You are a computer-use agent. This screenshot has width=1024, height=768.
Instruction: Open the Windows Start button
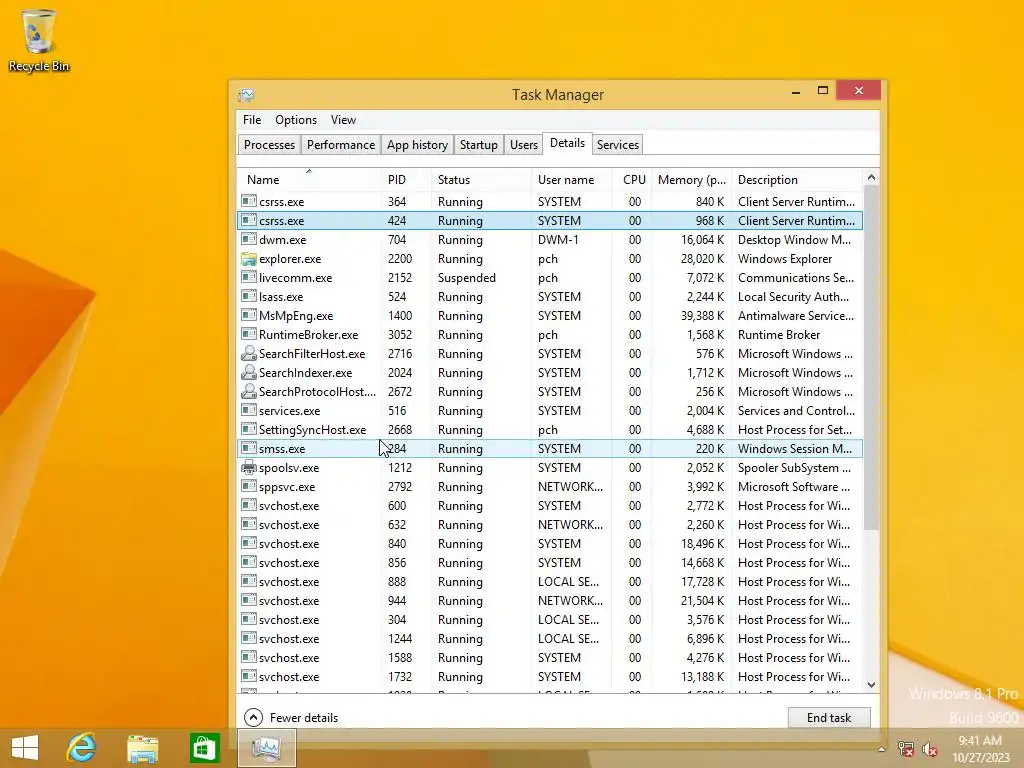[x=25, y=748]
